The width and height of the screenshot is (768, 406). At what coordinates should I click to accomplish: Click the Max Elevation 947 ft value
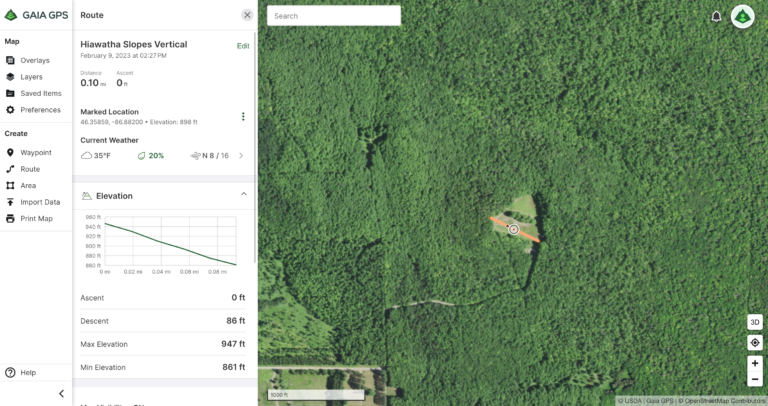pyautogui.click(x=233, y=344)
